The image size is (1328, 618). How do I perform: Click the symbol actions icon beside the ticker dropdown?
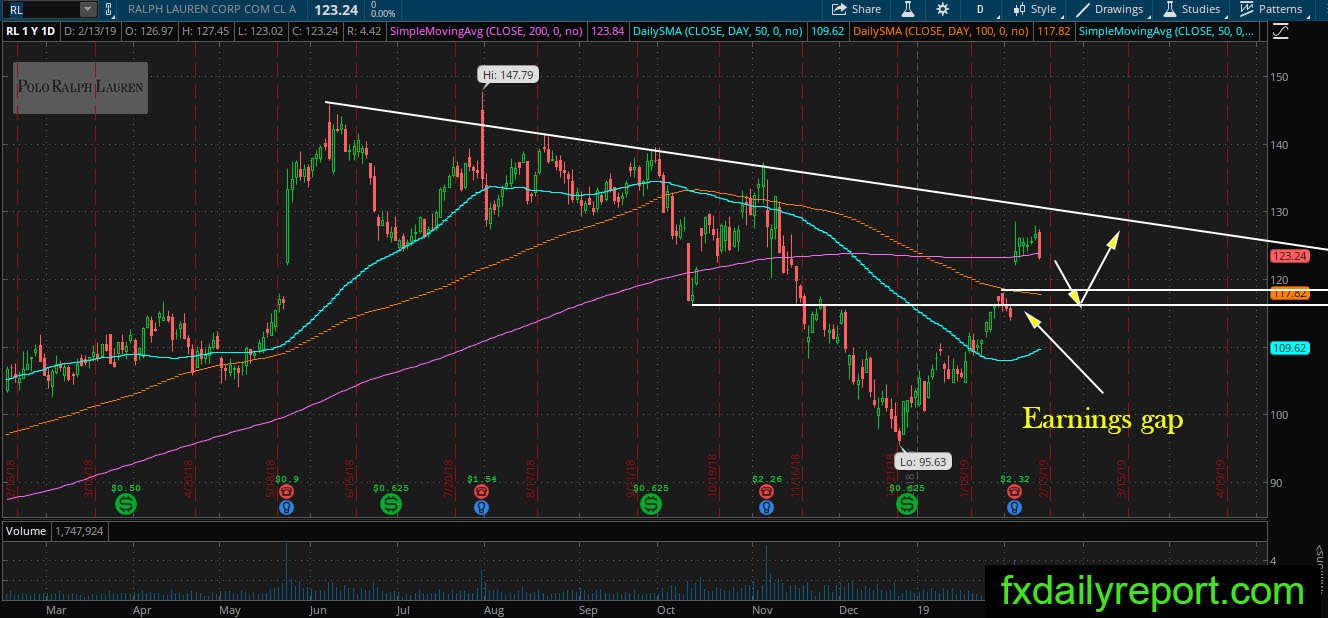pyautogui.click(x=108, y=9)
